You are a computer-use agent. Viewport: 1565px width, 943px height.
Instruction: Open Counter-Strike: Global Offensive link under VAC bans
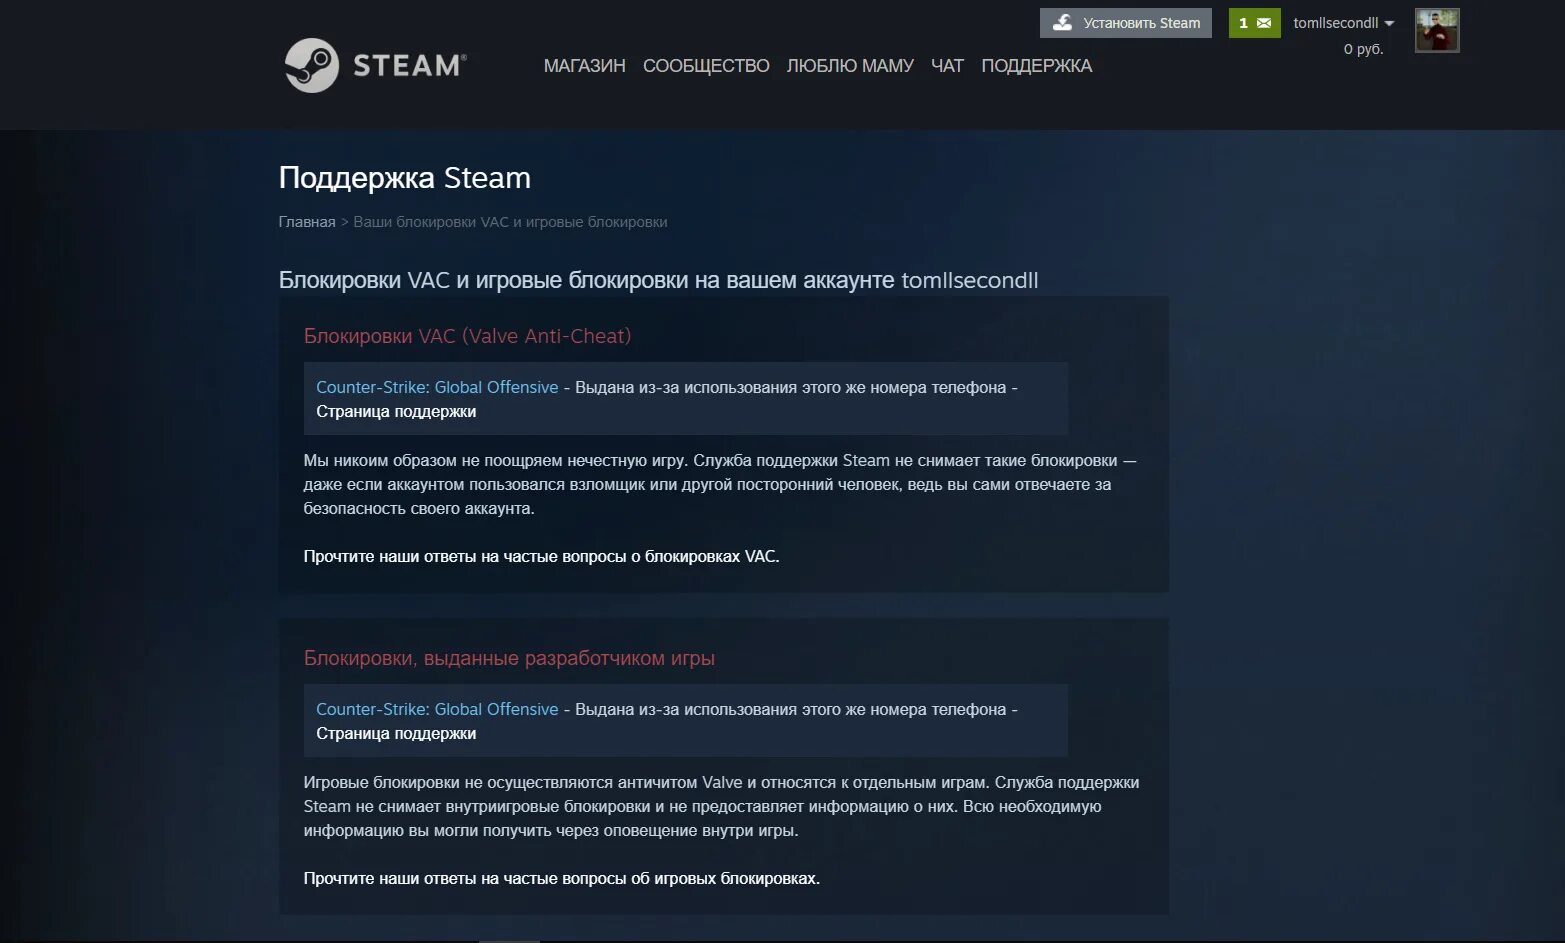437,387
